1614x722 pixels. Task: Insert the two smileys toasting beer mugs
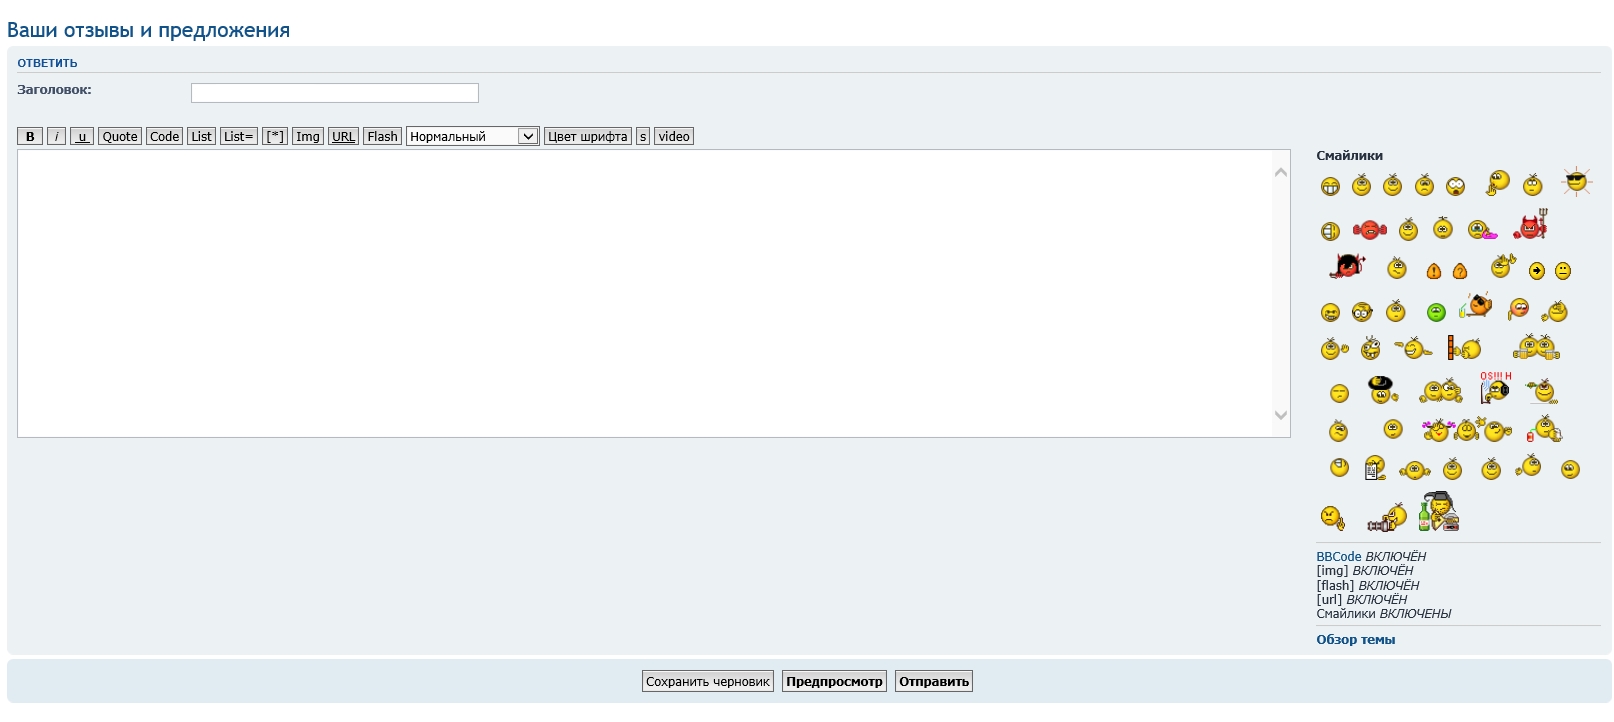click(x=1536, y=348)
